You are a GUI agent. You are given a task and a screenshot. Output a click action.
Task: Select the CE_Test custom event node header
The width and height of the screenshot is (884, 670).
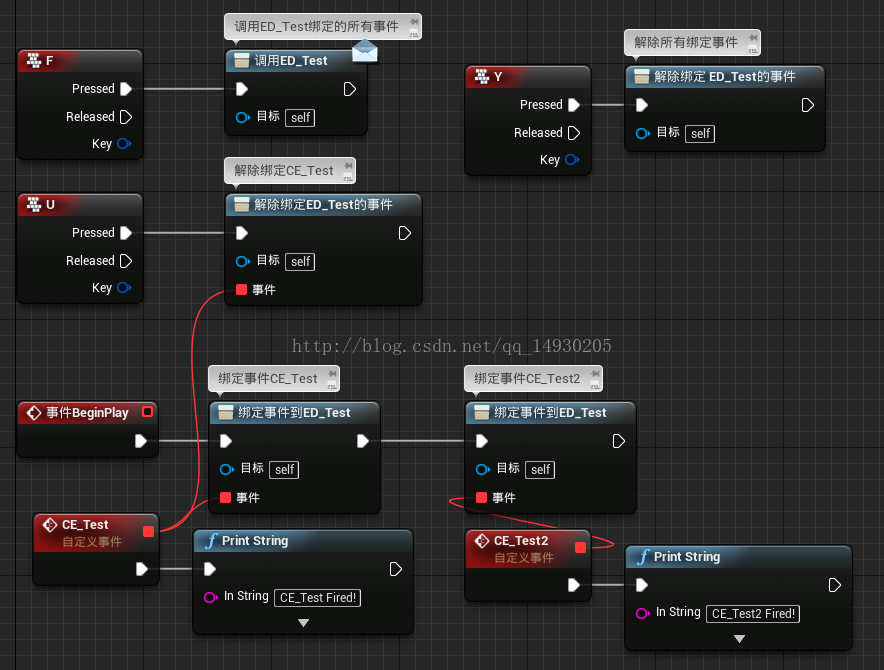click(x=85, y=524)
